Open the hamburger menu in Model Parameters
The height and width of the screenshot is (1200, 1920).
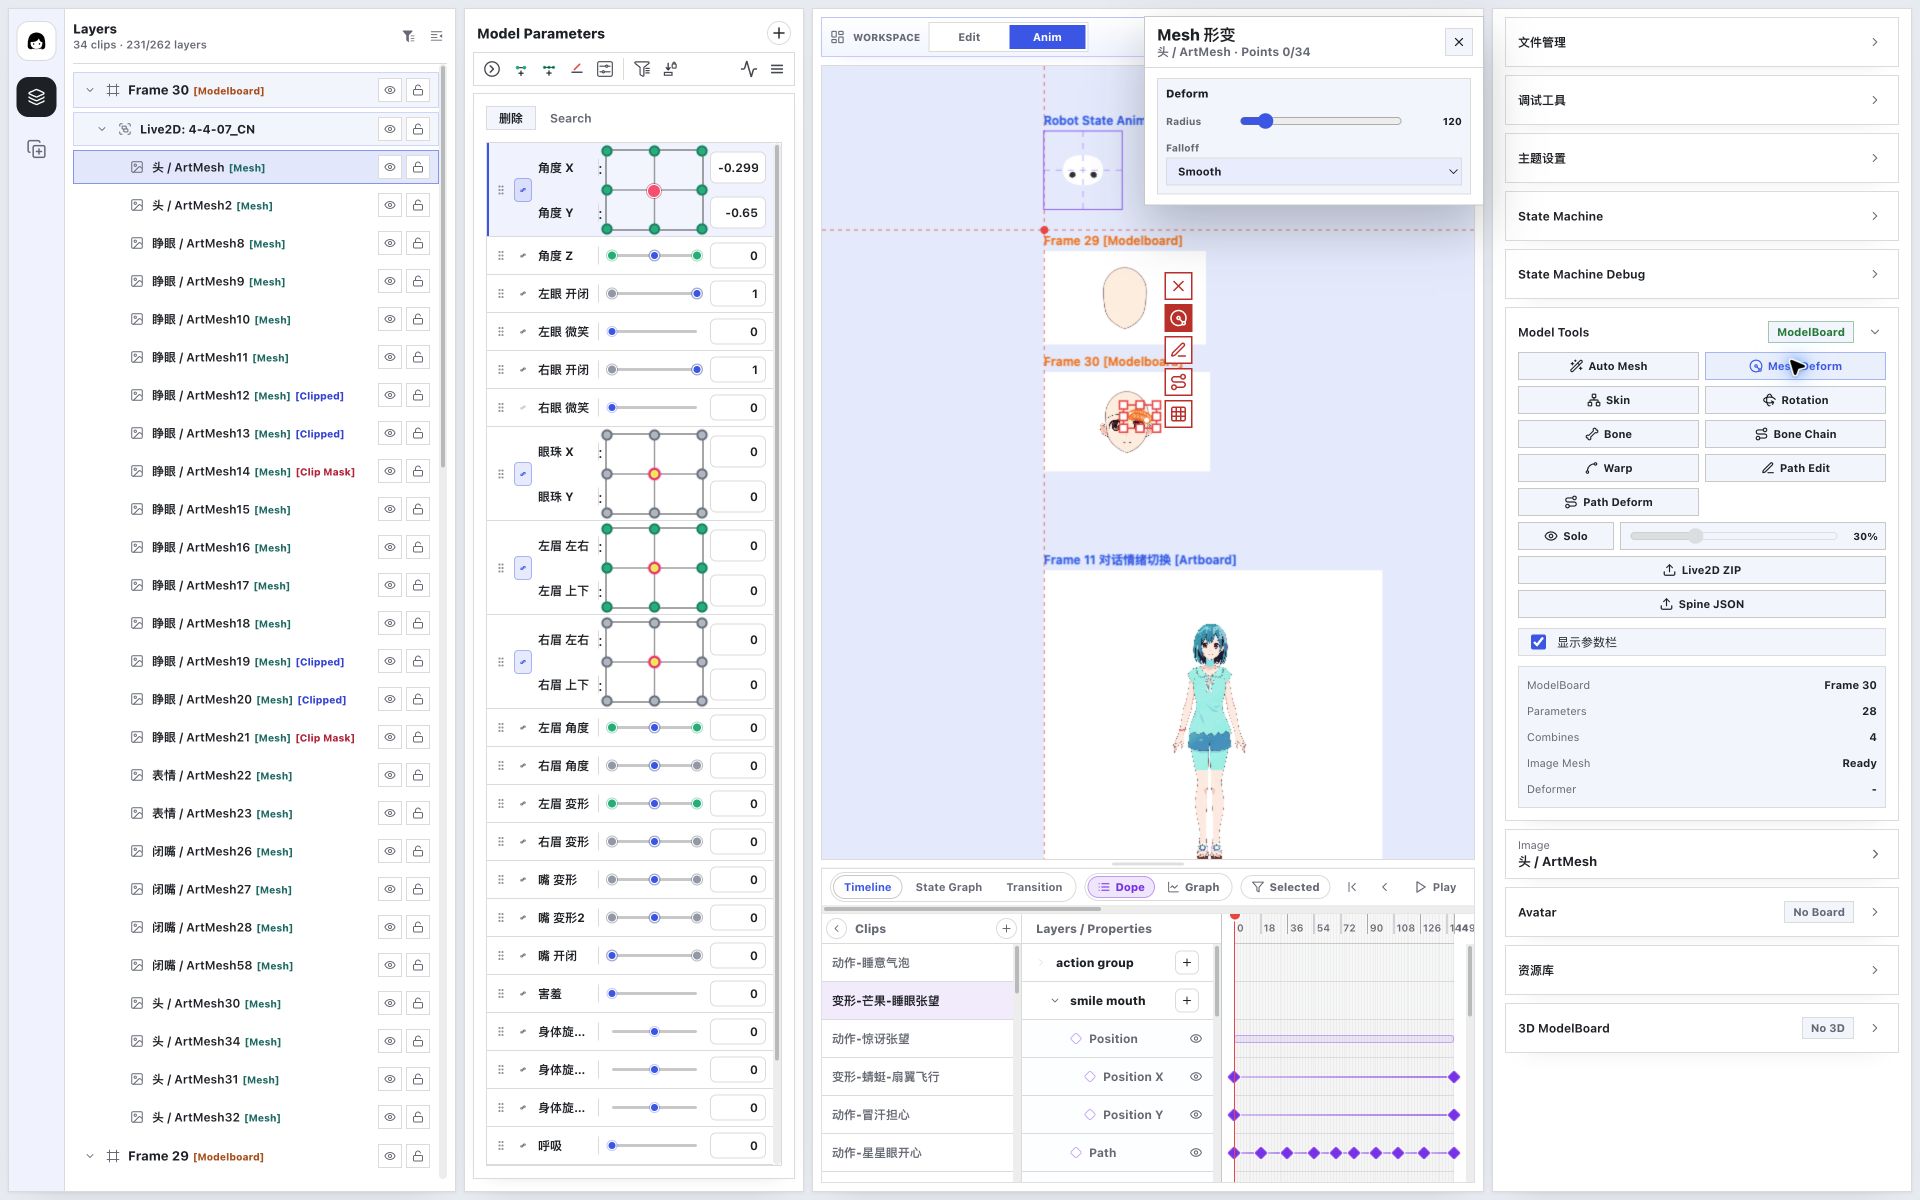pos(777,69)
